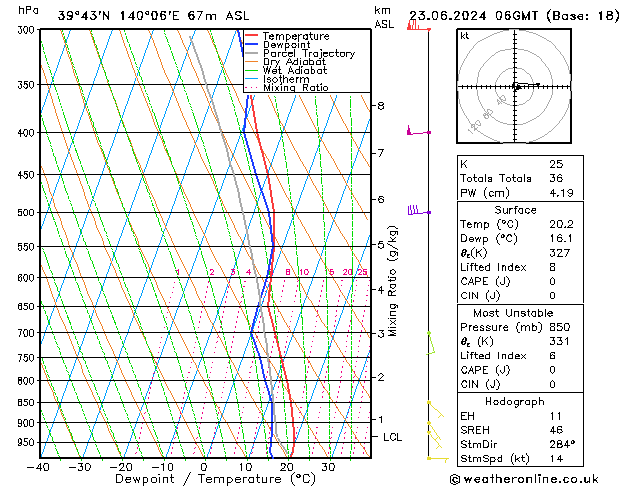Click the mixing ratio line label '10'
The image size is (629, 486).
[x=304, y=272]
